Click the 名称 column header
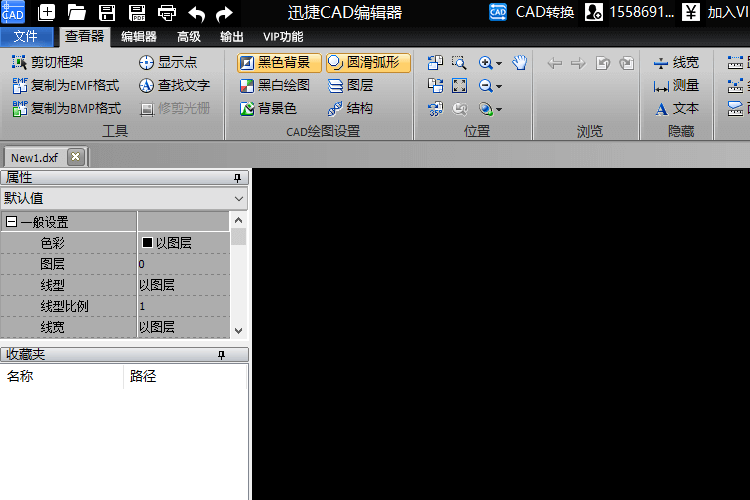 click(62, 376)
